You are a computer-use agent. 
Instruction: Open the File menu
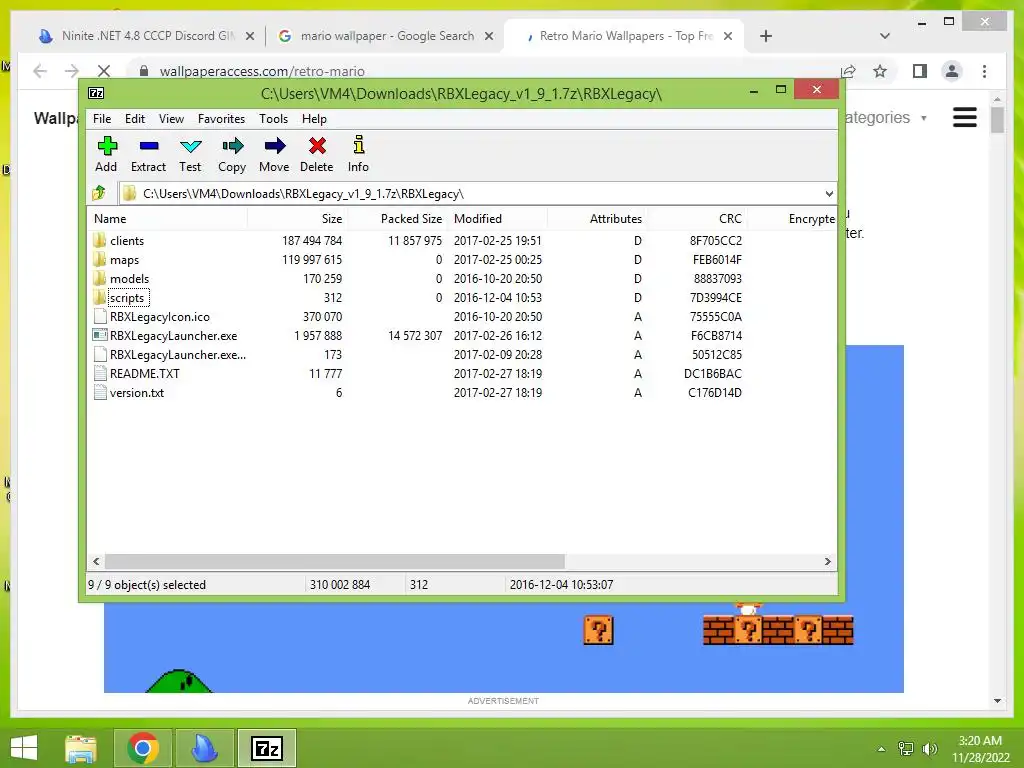tap(102, 119)
